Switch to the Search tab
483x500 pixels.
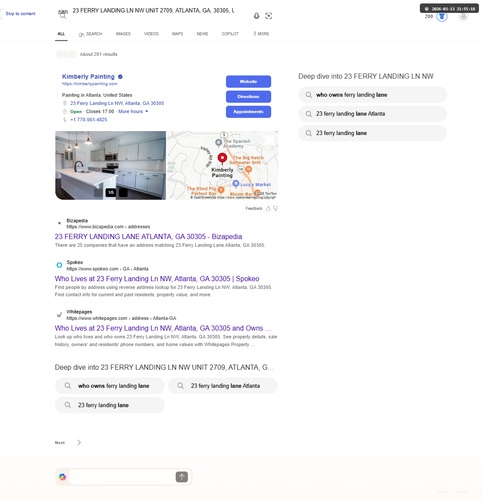(90, 34)
